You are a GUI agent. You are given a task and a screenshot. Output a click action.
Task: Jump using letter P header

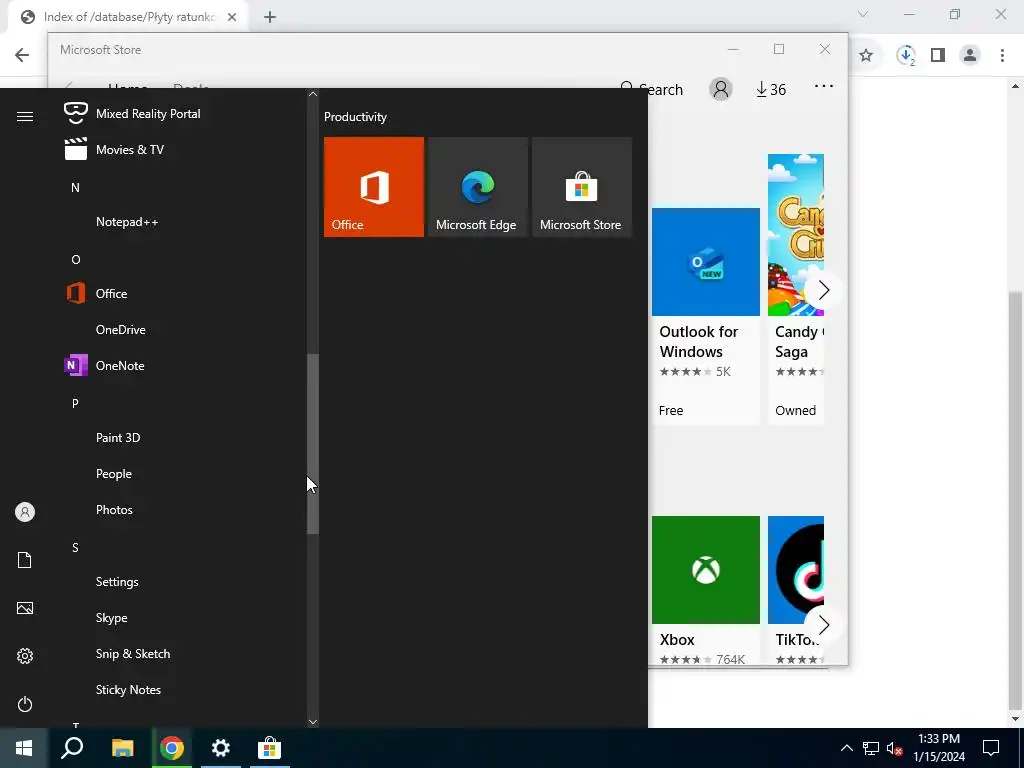click(x=75, y=404)
